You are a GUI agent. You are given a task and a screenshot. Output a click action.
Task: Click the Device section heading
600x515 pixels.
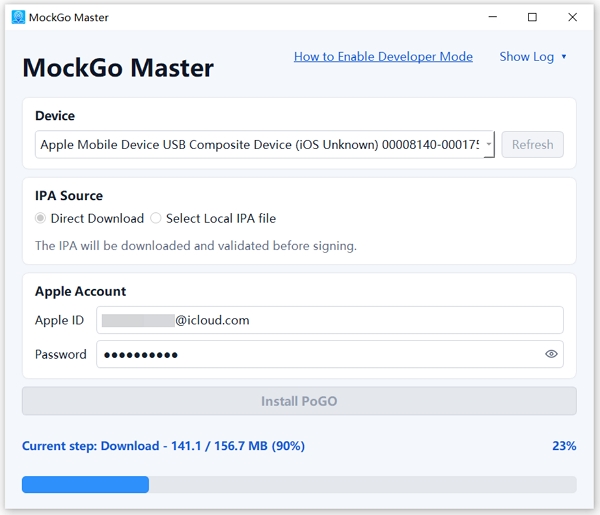click(x=55, y=116)
